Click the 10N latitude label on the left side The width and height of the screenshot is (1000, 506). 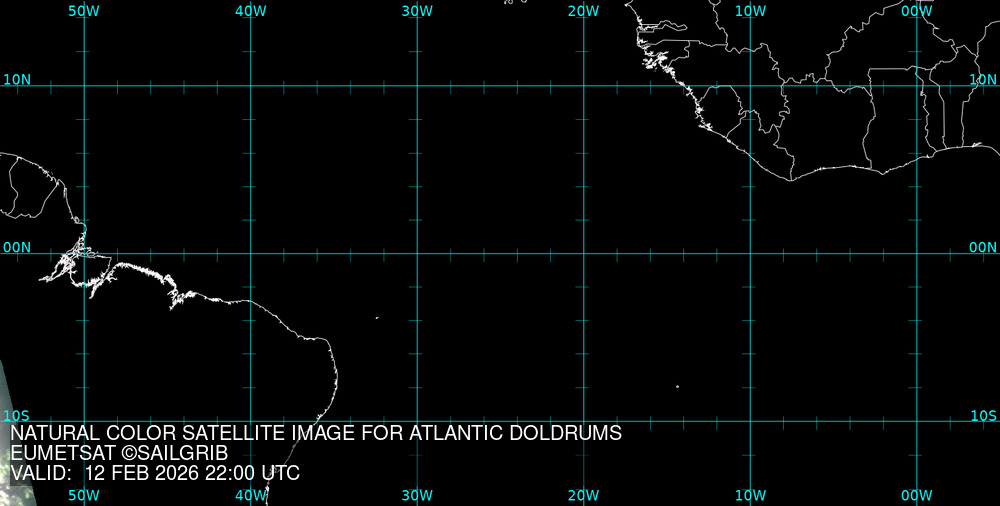point(17,79)
